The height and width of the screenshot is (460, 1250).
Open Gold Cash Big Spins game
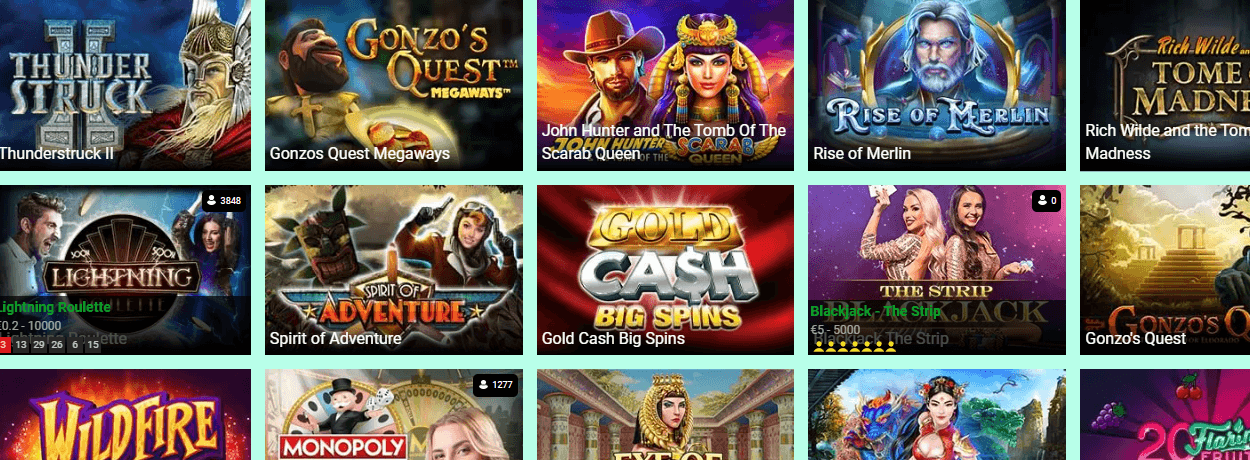[x=665, y=270]
